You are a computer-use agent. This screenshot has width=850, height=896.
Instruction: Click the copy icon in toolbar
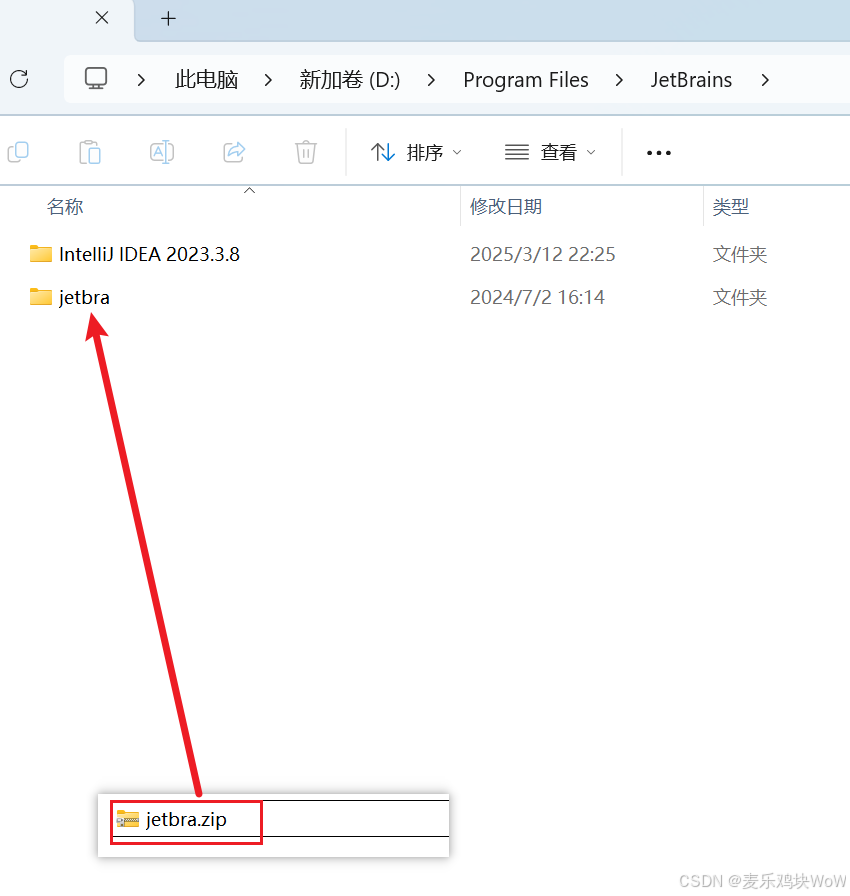click(x=18, y=152)
